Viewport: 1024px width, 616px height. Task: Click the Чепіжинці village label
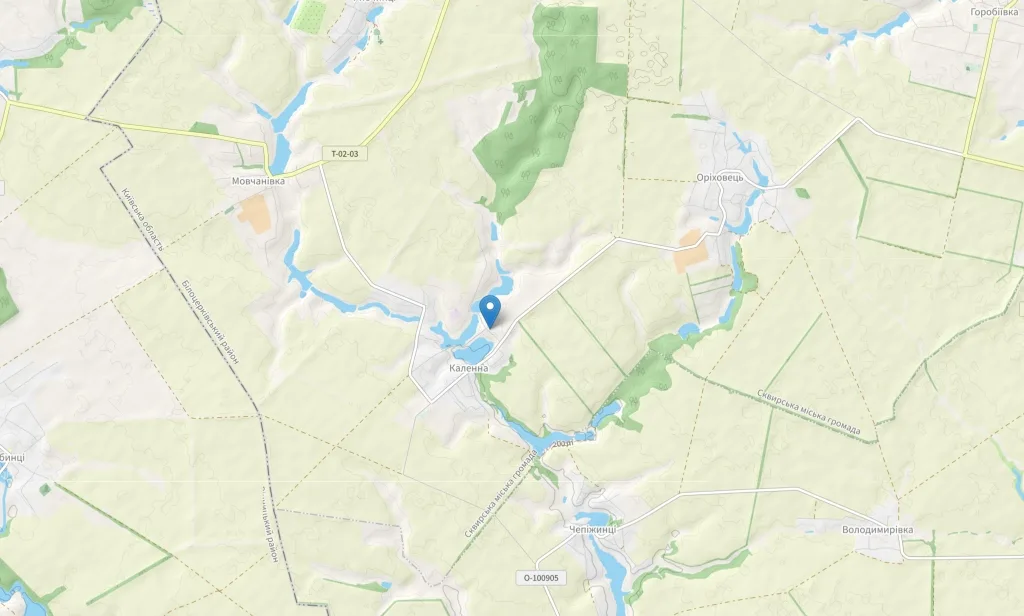tap(593, 530)
